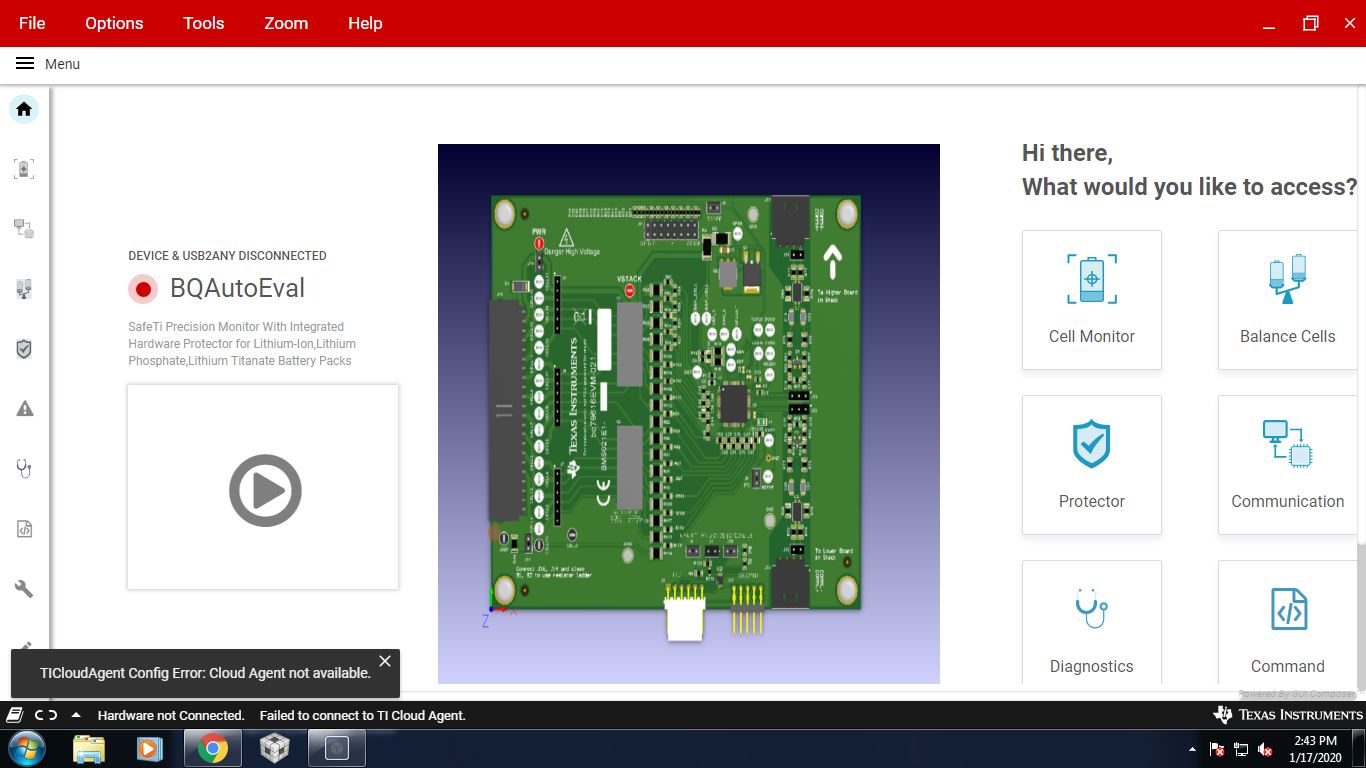The image size is (1366, 768).
Task: Open the log book icon in status bar
Action: point(14,715)
